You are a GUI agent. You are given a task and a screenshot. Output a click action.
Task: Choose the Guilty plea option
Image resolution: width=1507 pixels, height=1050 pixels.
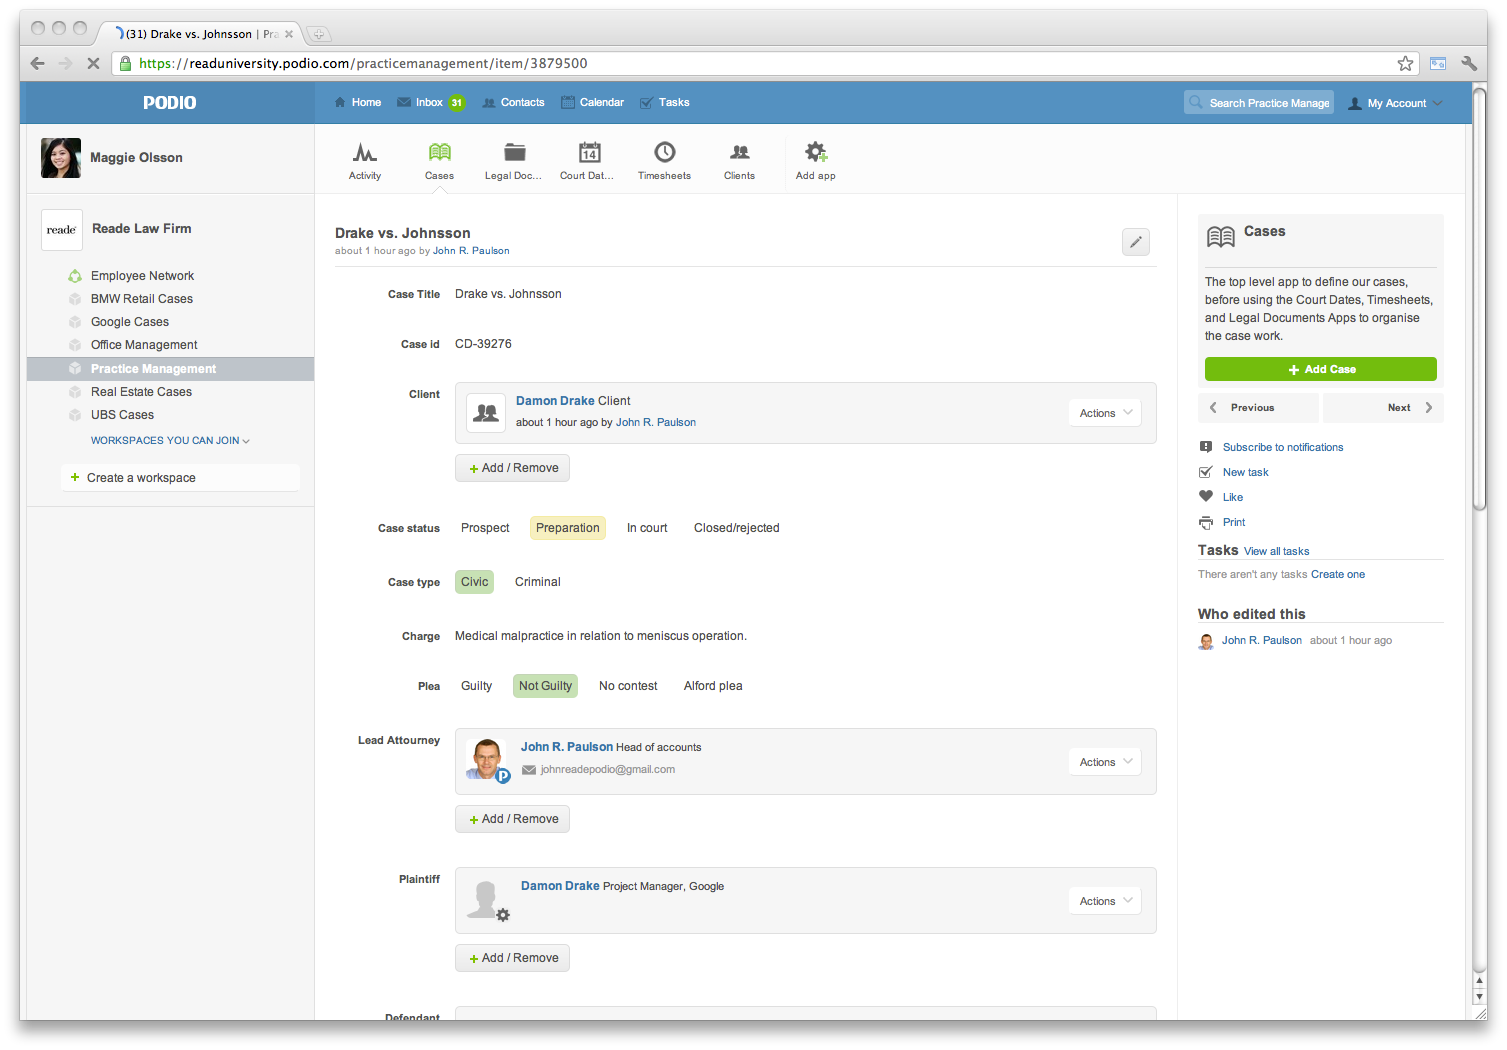476,686
